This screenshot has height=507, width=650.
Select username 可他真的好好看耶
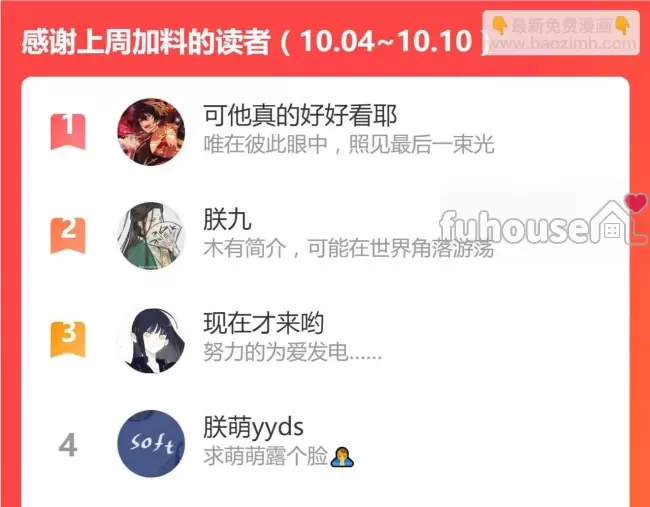pos(300,116)
